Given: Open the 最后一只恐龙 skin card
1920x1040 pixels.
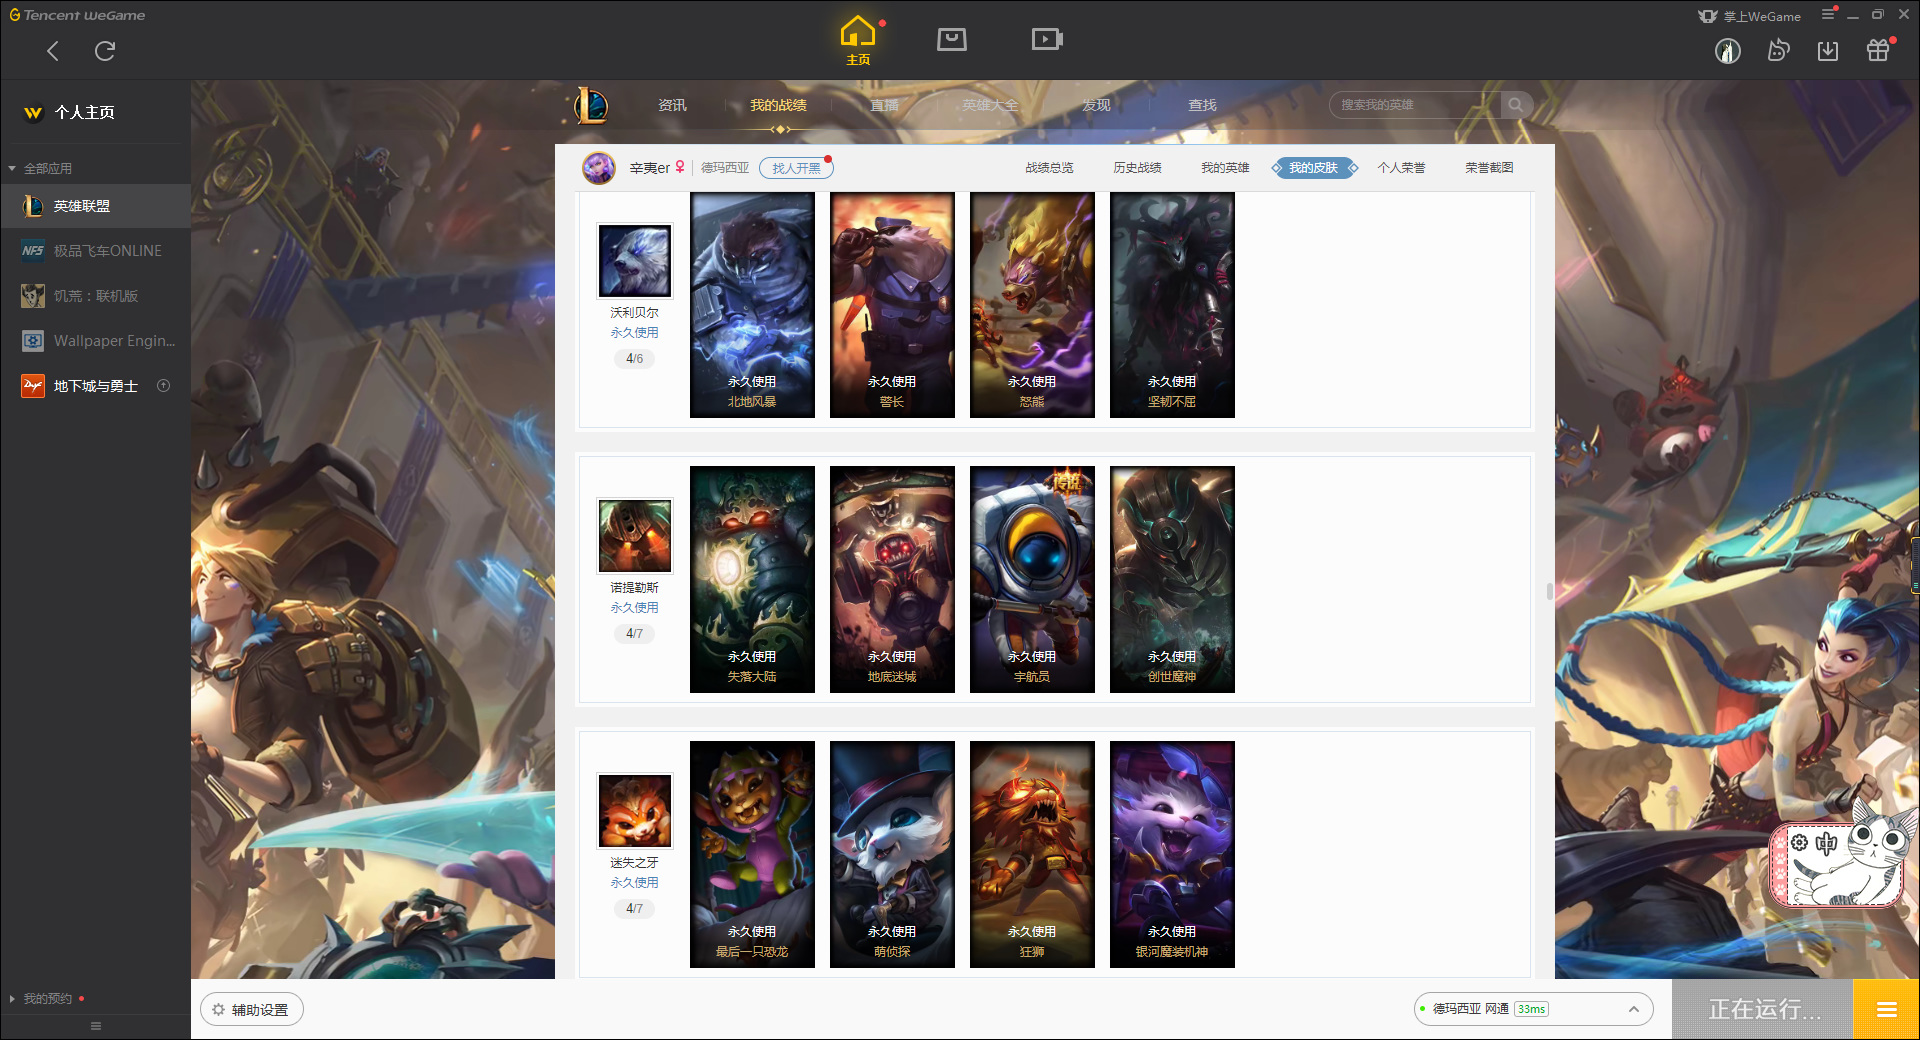Looking at the screenshot, I should (752, 855).
